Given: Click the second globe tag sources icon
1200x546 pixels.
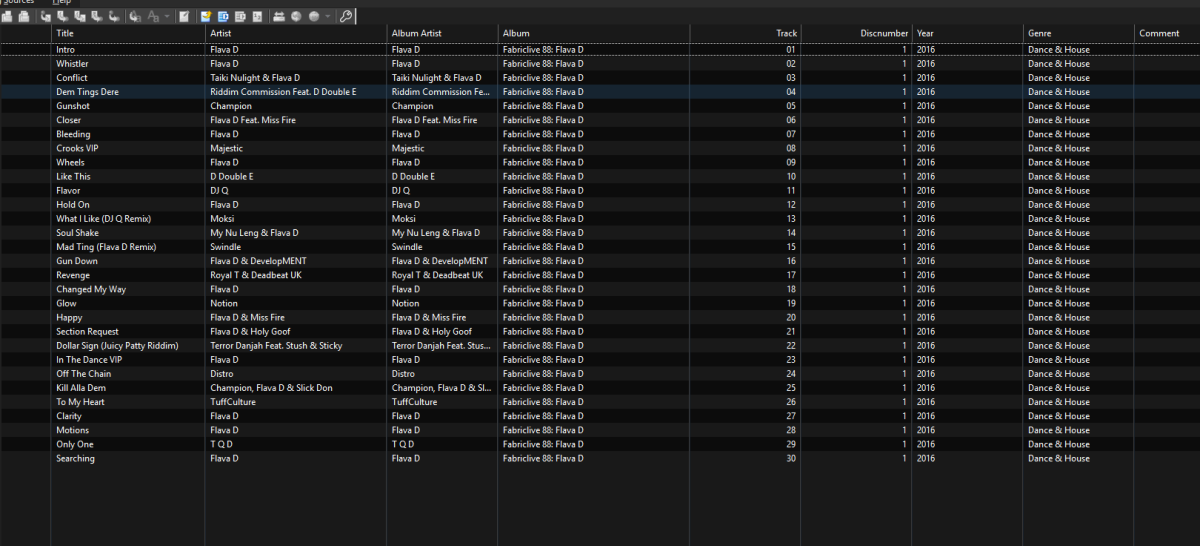Looking at the screenshot, I should pos(314,16).
